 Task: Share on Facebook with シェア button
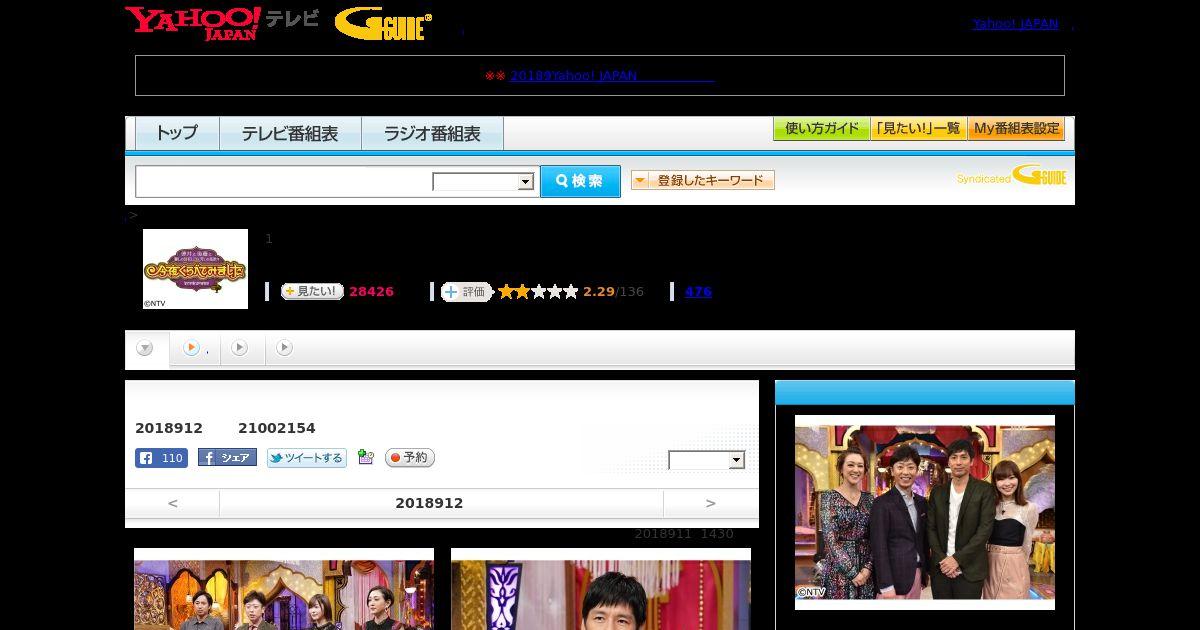(x=227, y=457)
